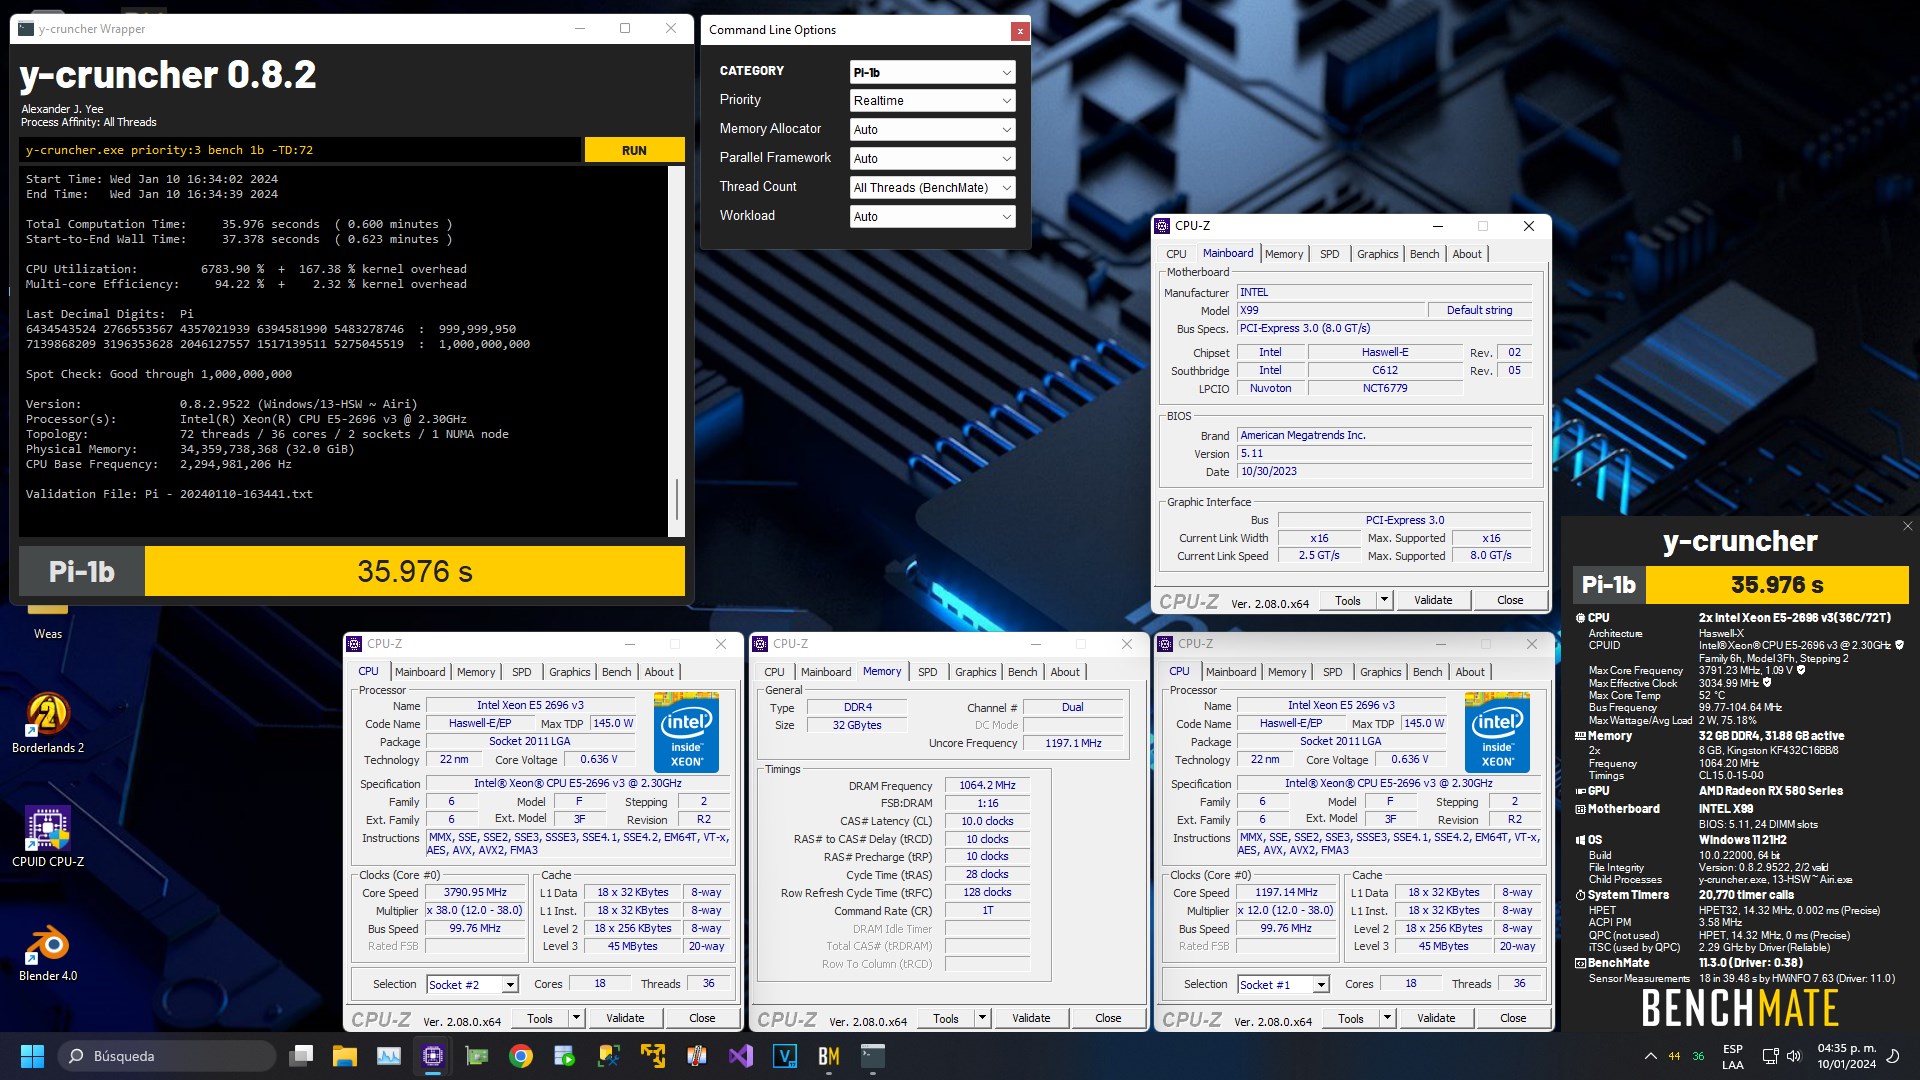Image resolution: width=1920 pixels, height=1080 pixels.
Task: Click Validate in the Socket #1 CPU-Z window
Action: 1436,1018
